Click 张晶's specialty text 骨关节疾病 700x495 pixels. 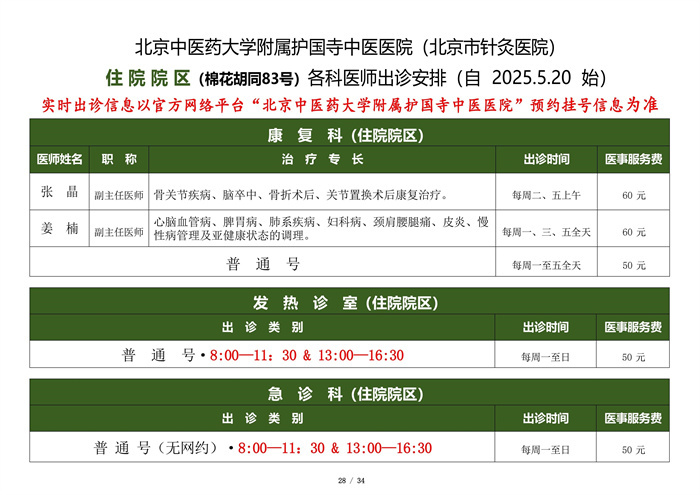point(182,195)
